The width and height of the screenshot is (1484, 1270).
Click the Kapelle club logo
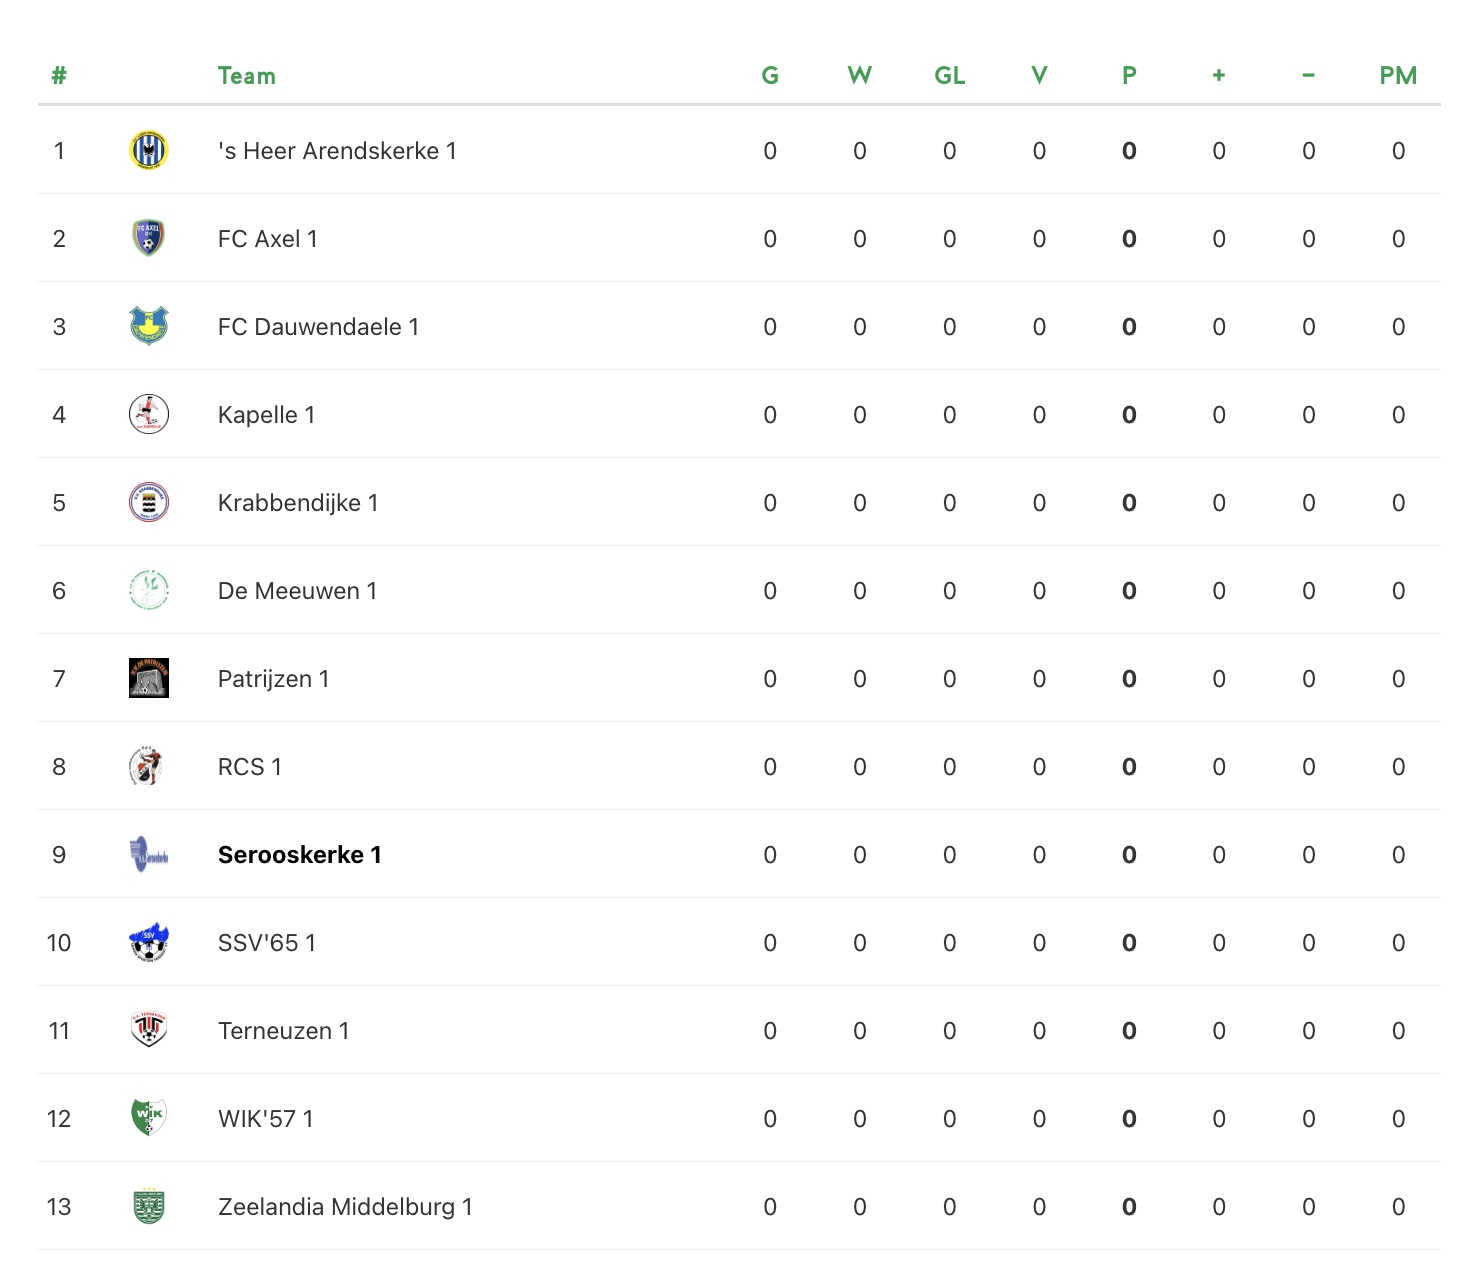(149, 415)
